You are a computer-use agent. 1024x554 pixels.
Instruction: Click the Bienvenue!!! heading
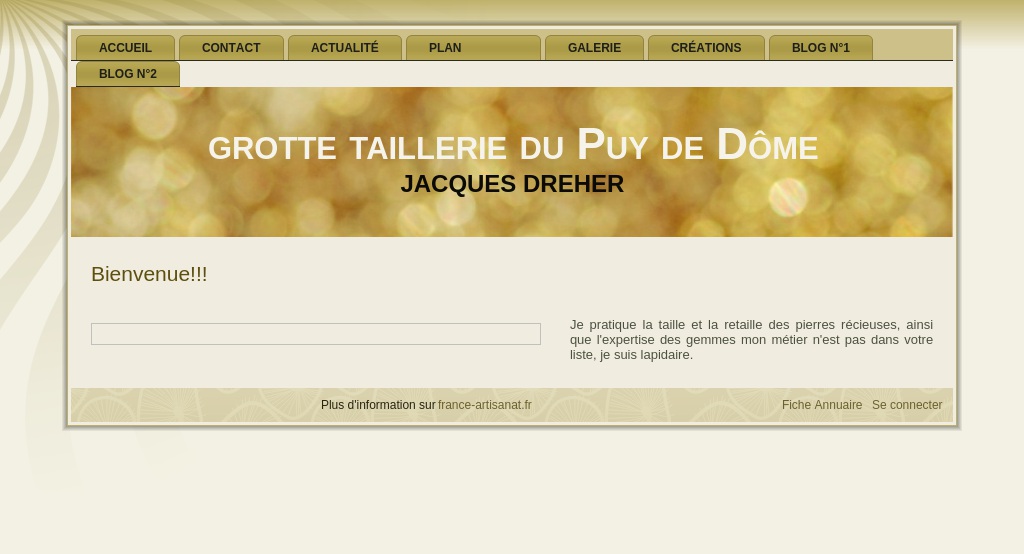(x=149, y=274)
